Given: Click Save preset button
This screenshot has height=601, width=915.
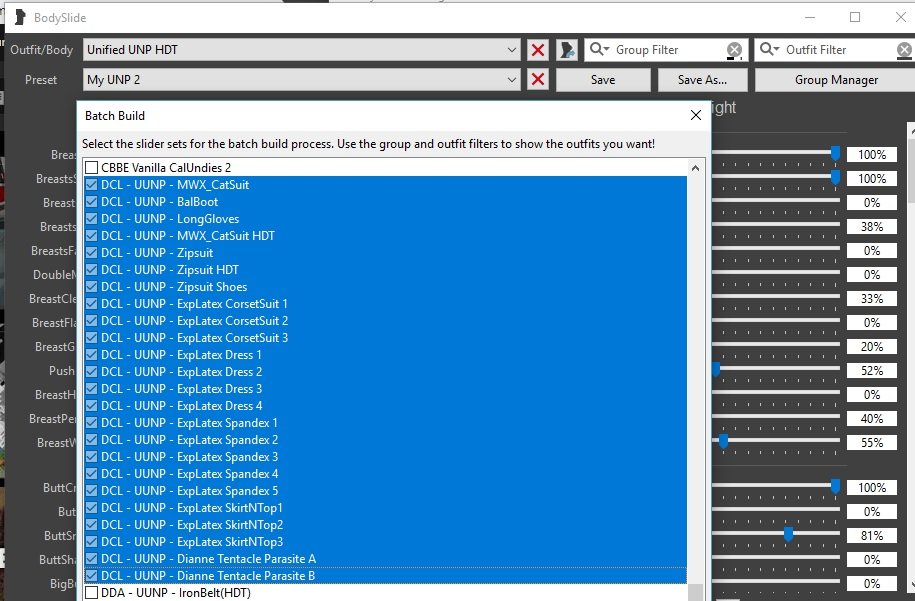Looking at the screenshot, I should coord(603,80).
